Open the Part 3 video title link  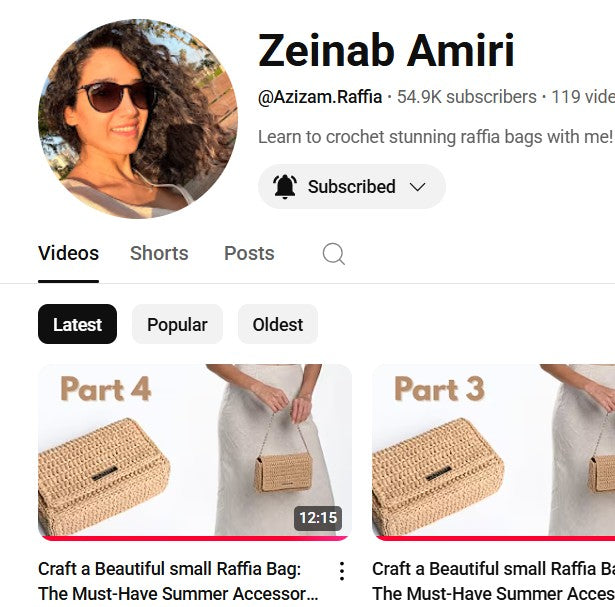(x=493, y=581)
